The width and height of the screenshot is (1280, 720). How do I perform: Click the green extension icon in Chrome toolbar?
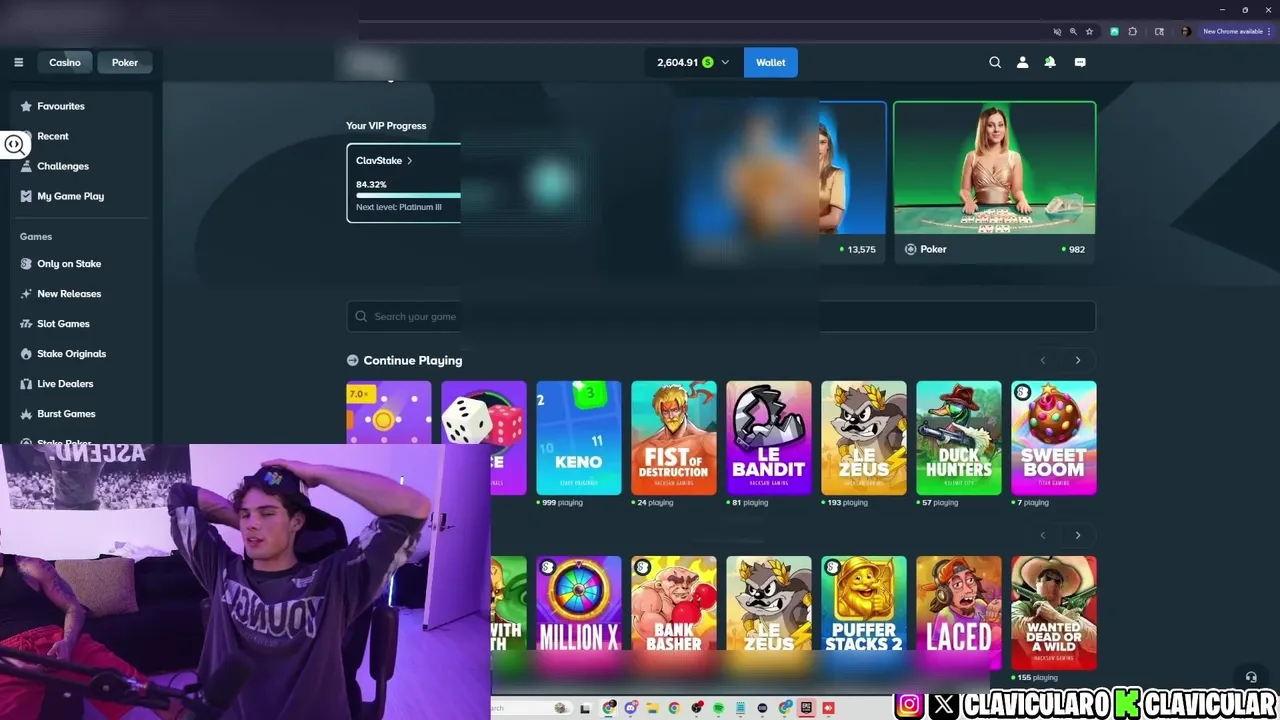coord(1114,32)
